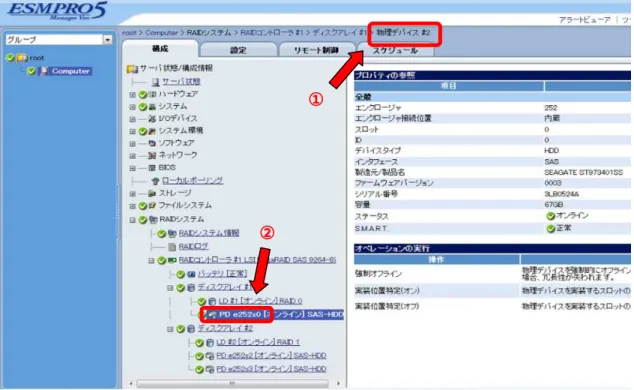Viewport: 634px width, 390px height.
Task: Open the RAIDログ link
Action: (194, 247)
